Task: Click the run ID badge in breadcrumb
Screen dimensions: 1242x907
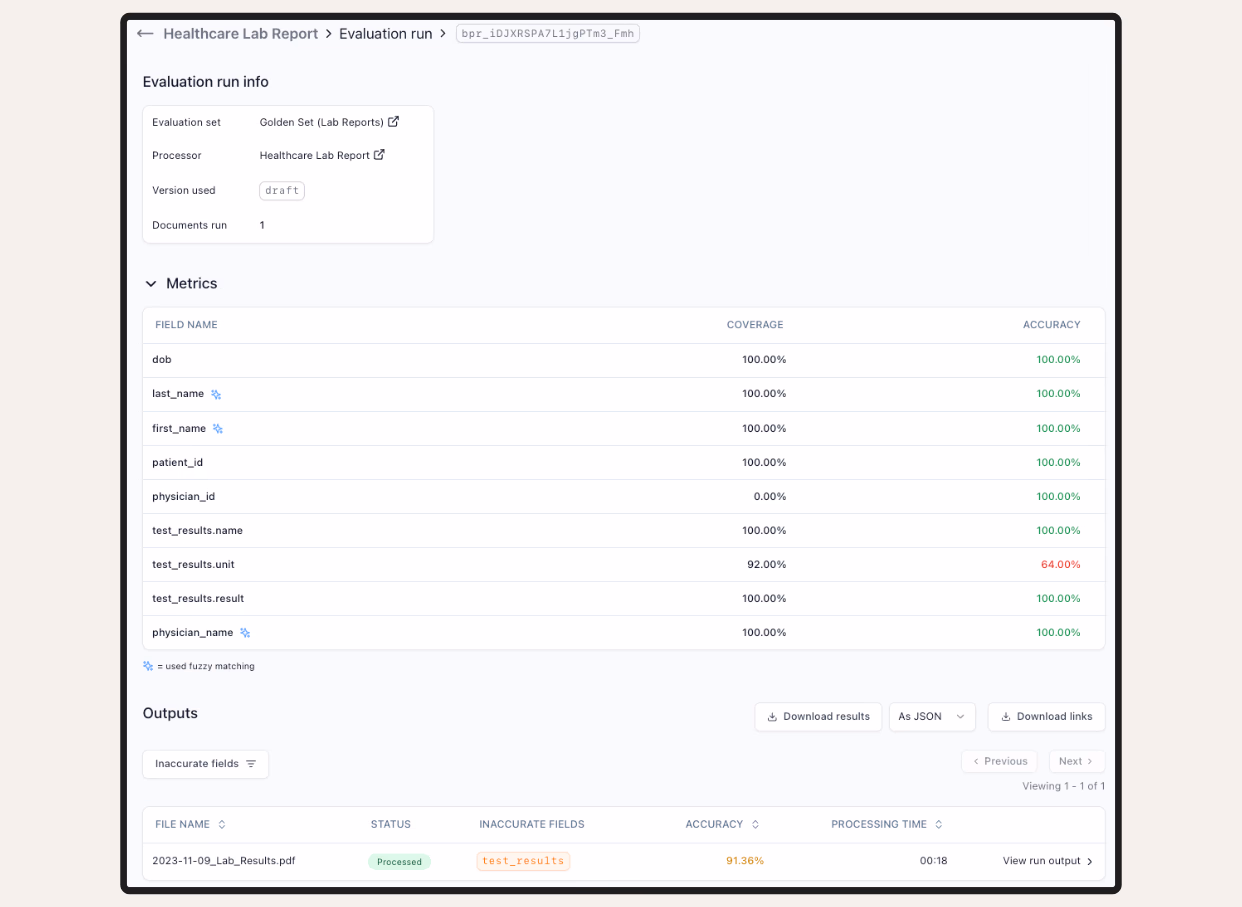Action: (547, 34)
